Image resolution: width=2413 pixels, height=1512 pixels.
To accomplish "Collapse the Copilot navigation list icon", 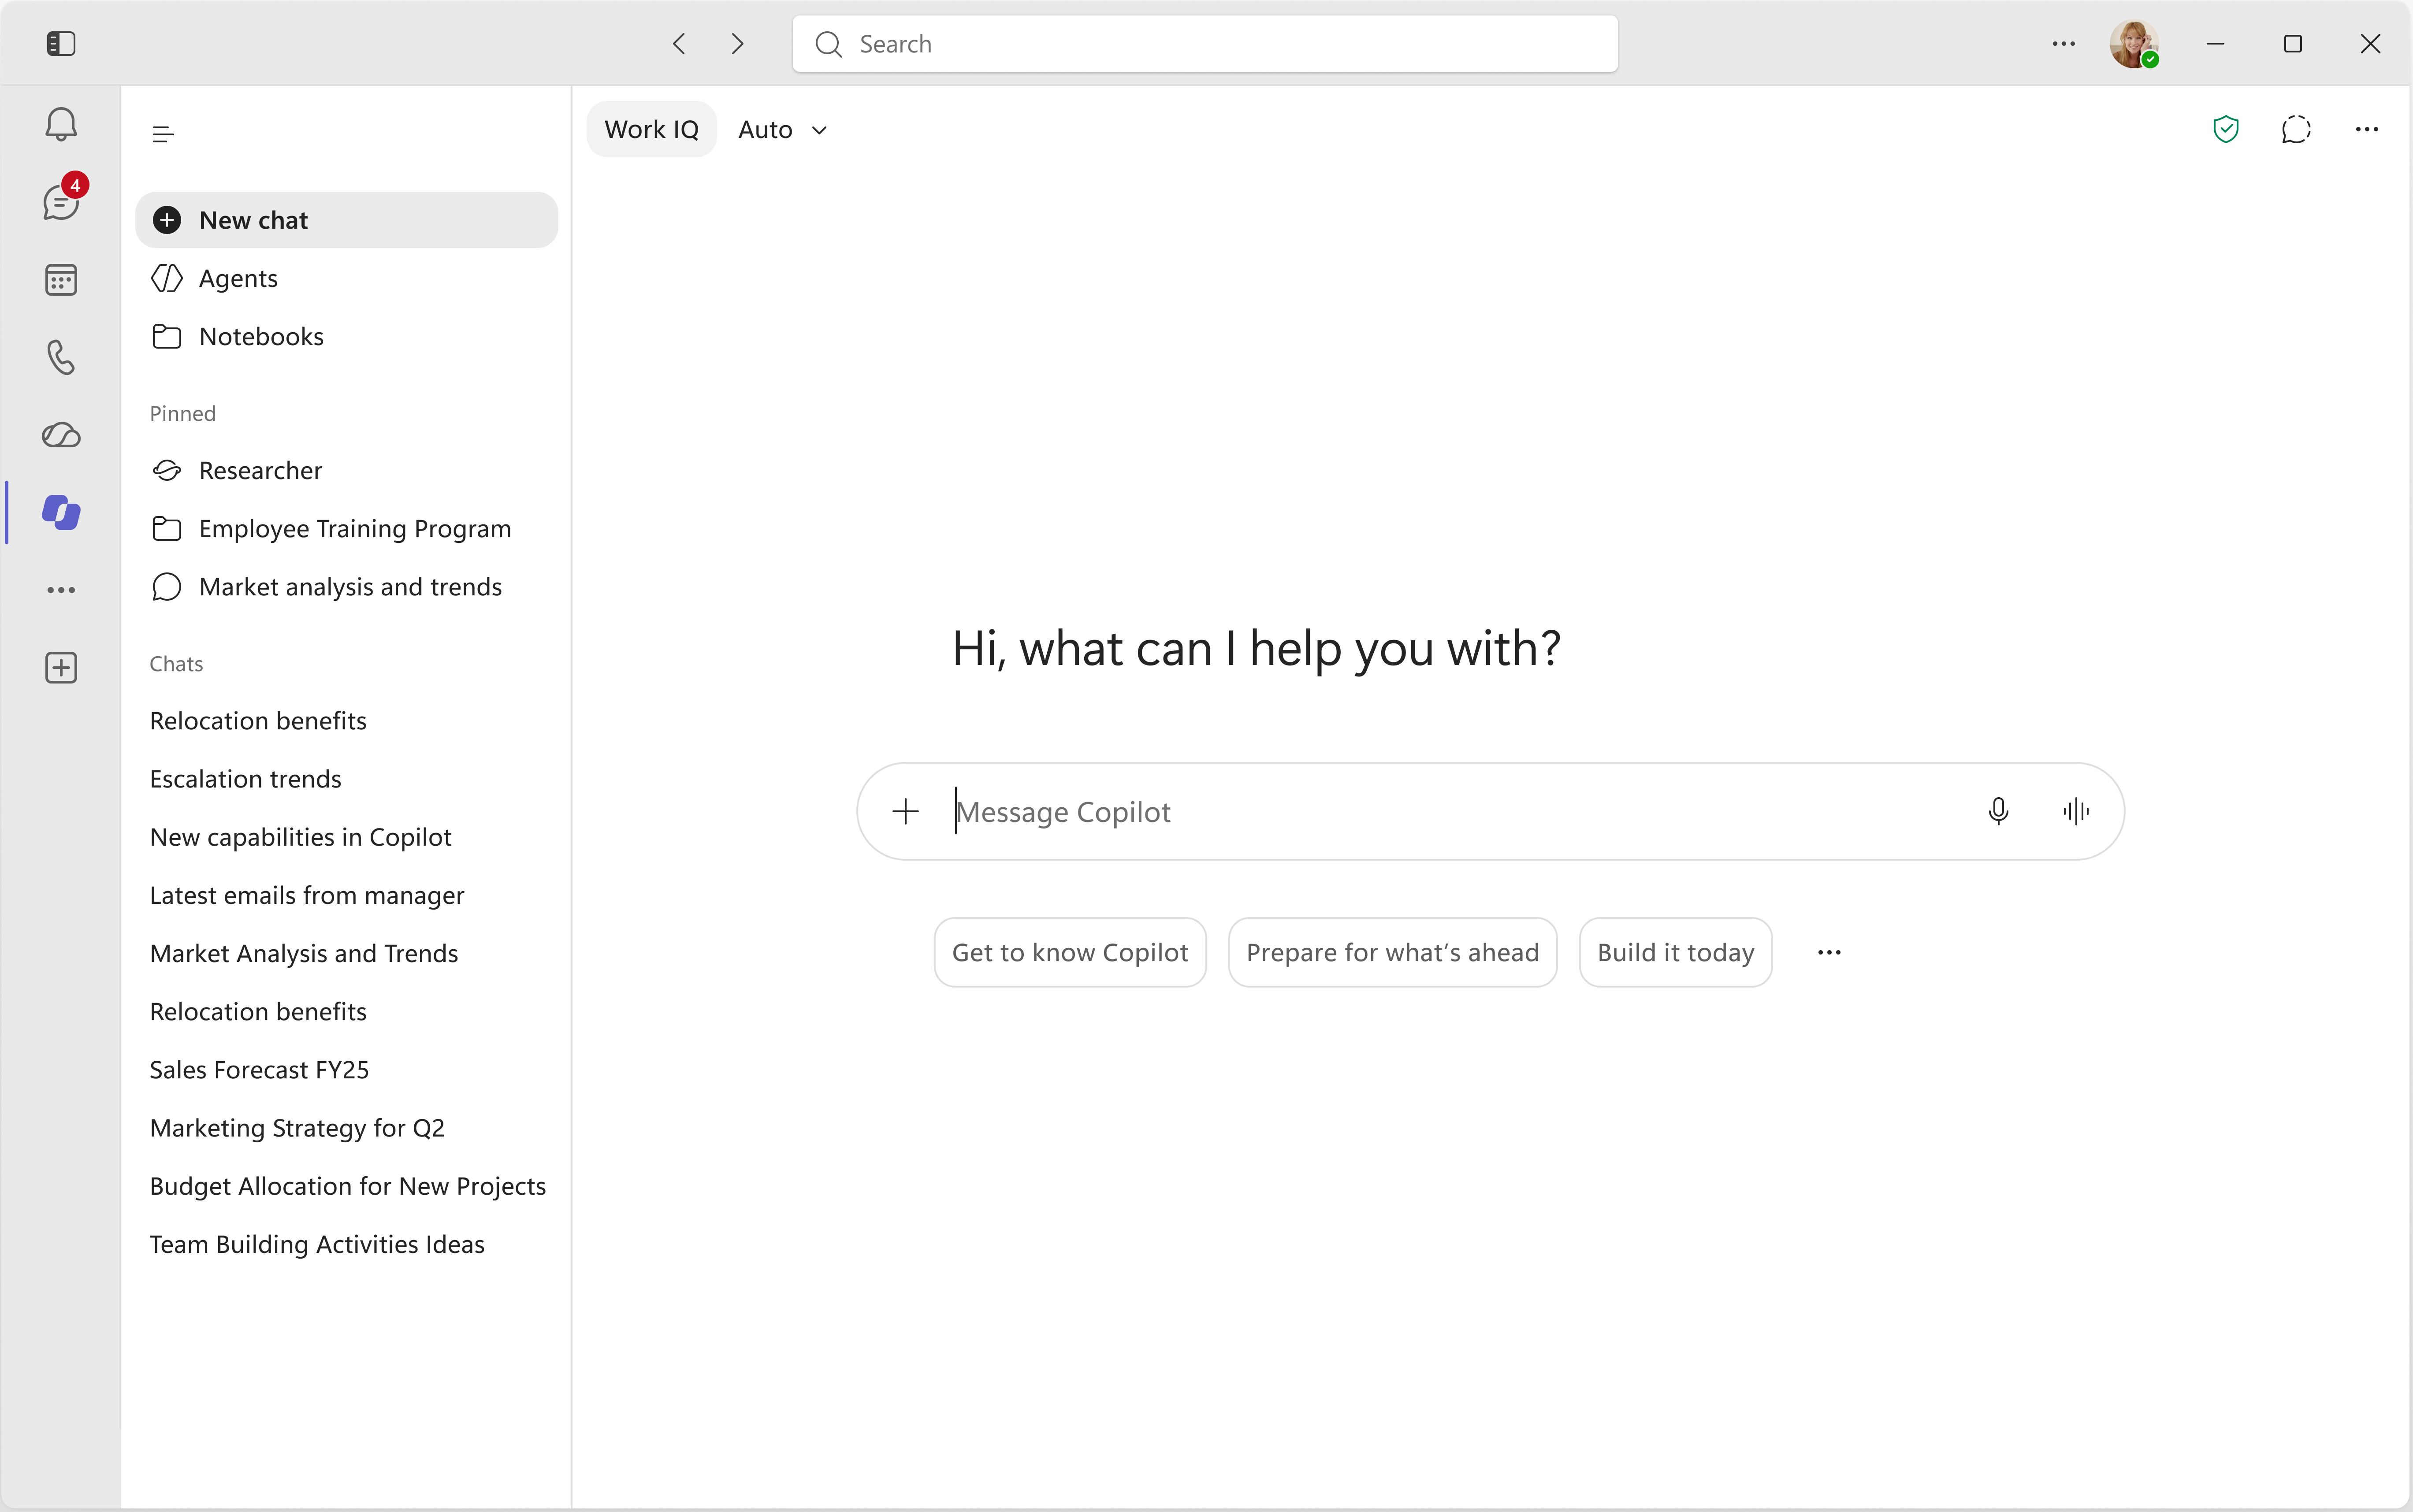I will coord(163,134).
